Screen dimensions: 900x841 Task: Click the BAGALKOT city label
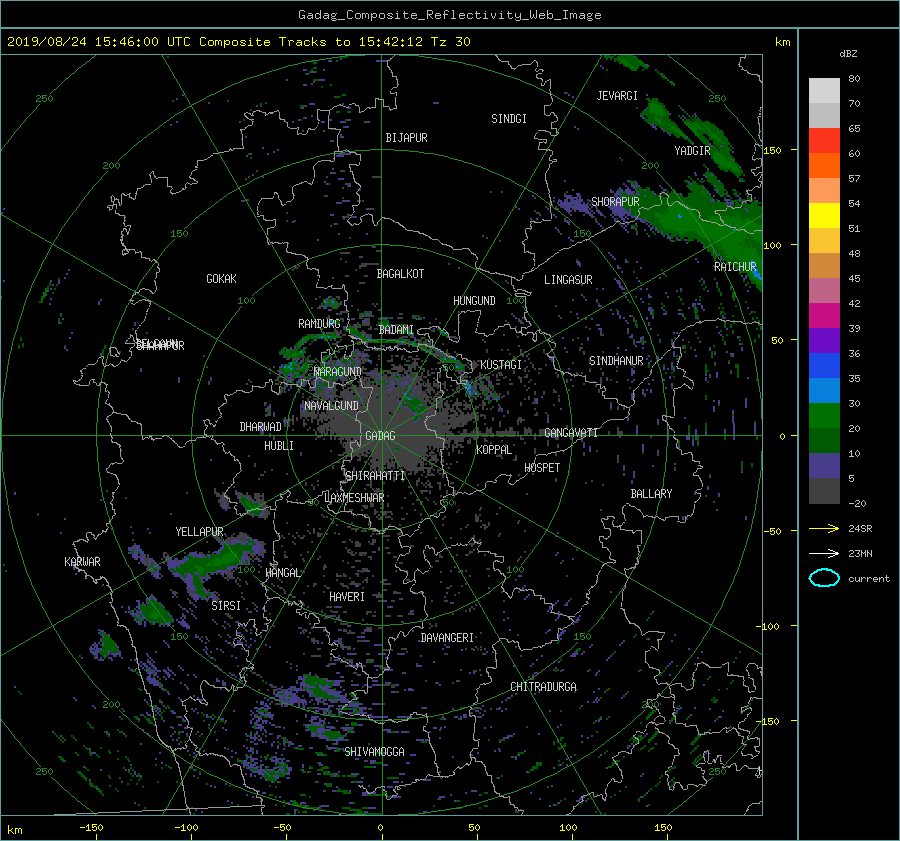click(x=400, y=274)
